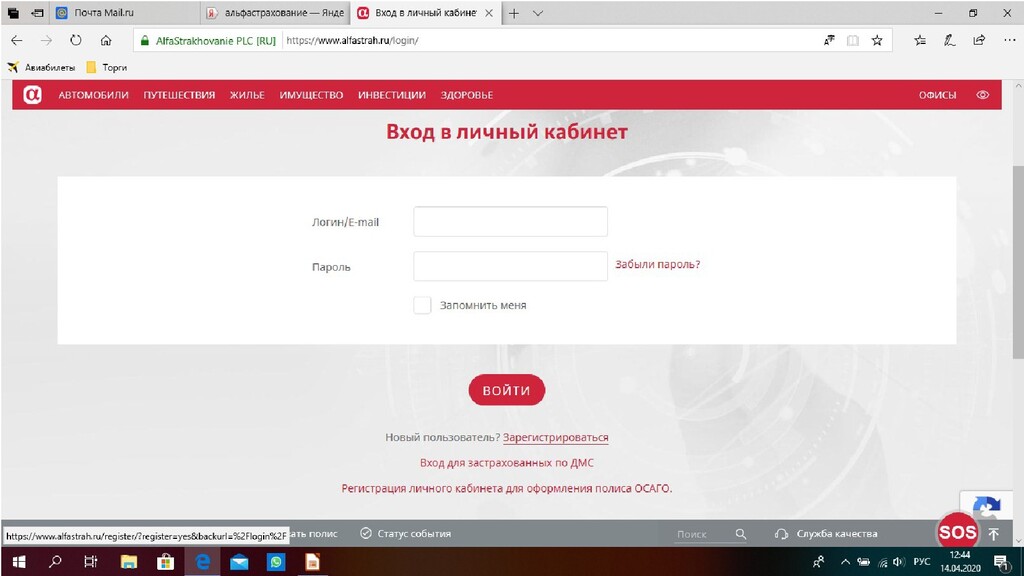Image resolution: width=1024 pixels, height=576 pixels.
Task: Click the browser address bar URL
Action: point(353,40)
